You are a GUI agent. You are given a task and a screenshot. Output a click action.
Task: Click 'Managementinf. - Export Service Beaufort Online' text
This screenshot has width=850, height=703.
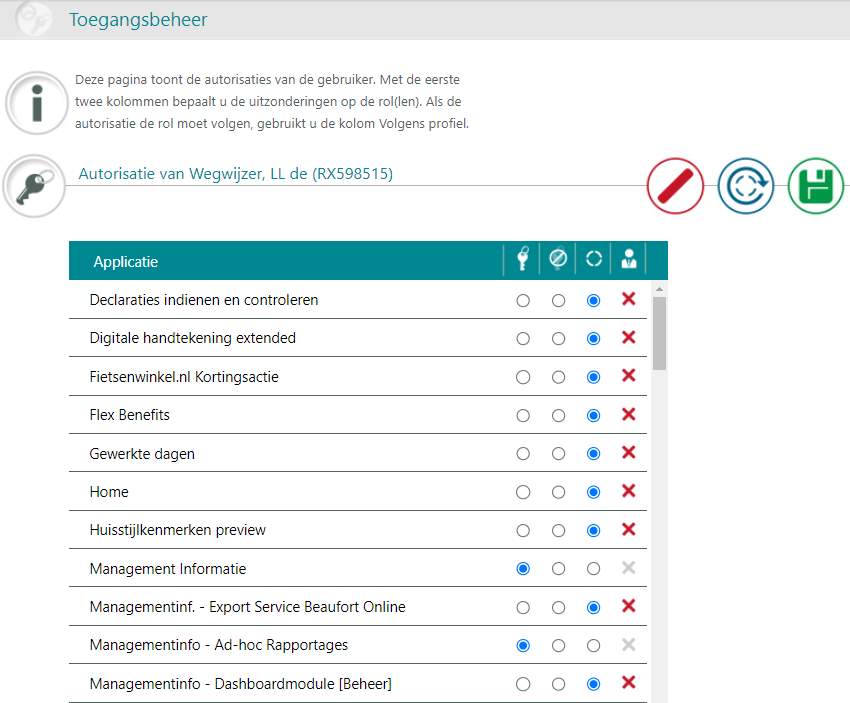tap(247, 607)
